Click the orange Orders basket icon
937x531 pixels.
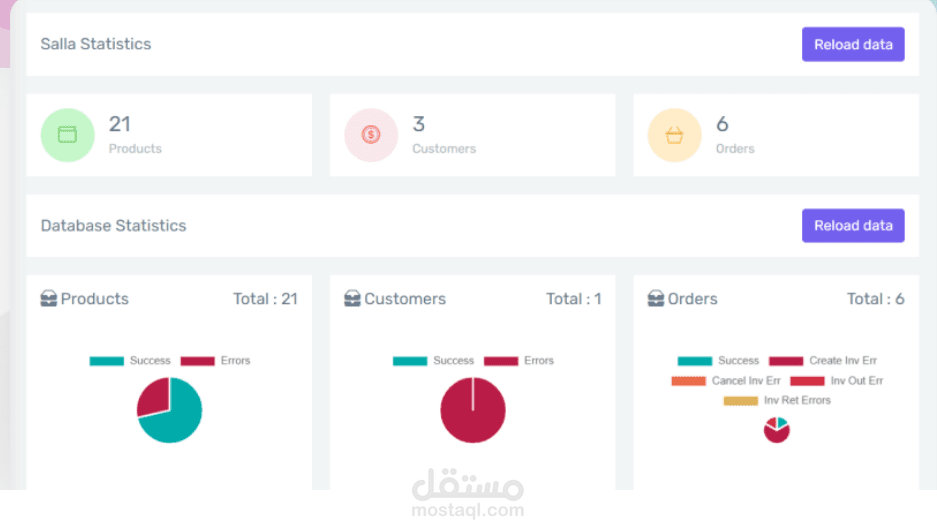coord(675,135)
